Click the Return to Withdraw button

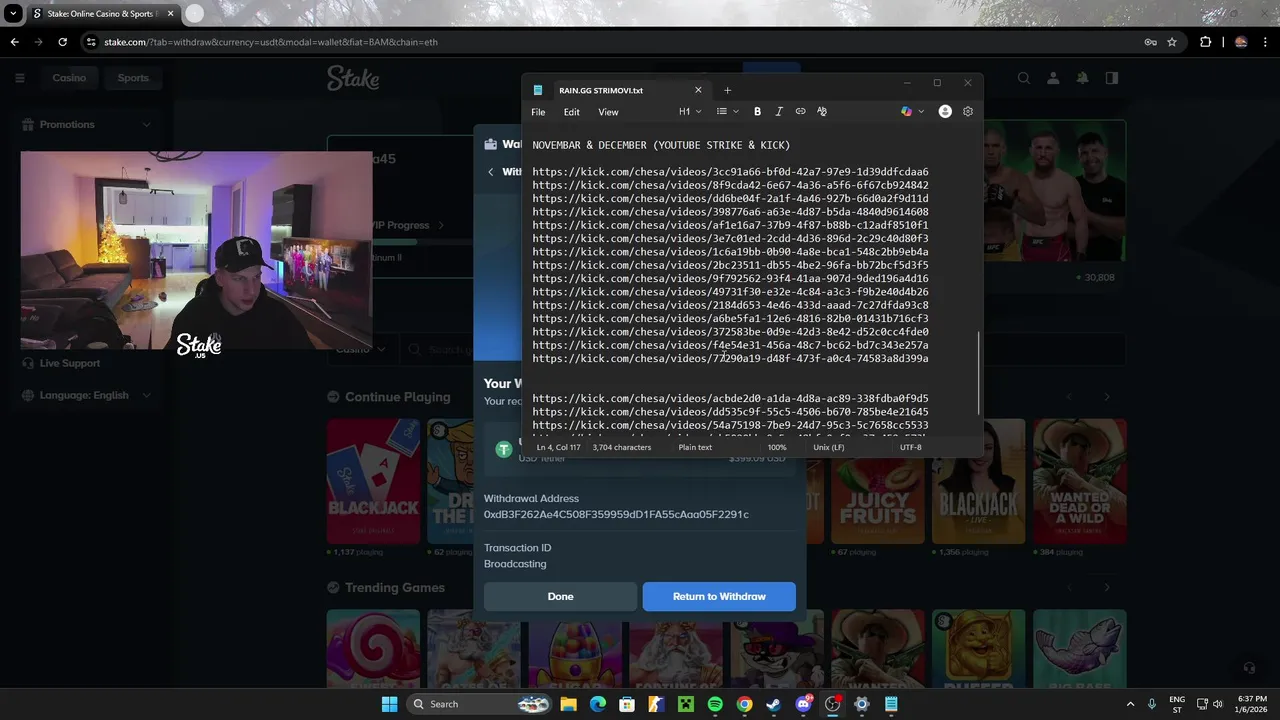pyautogui.click(x=719, y=596)
